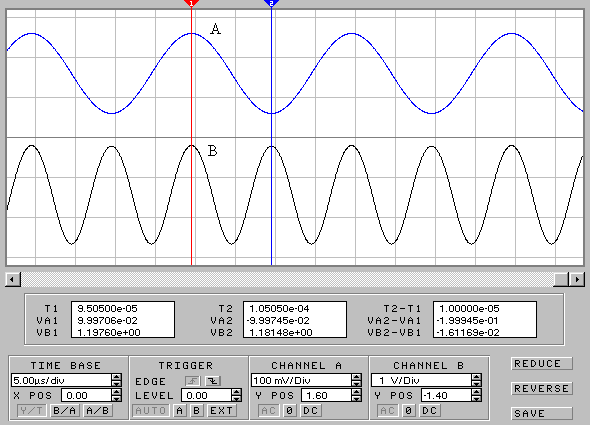Click the trace label A
Screen dimensions: 590x425
coord(215,29)
